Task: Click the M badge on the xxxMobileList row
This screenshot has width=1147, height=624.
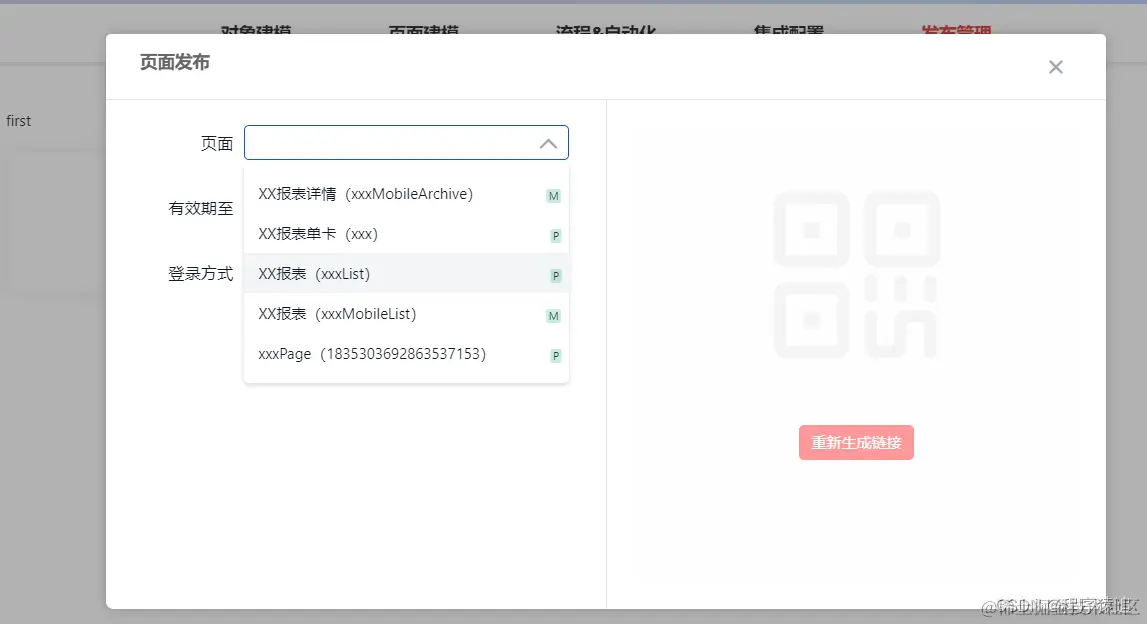Action: point(554,316)
